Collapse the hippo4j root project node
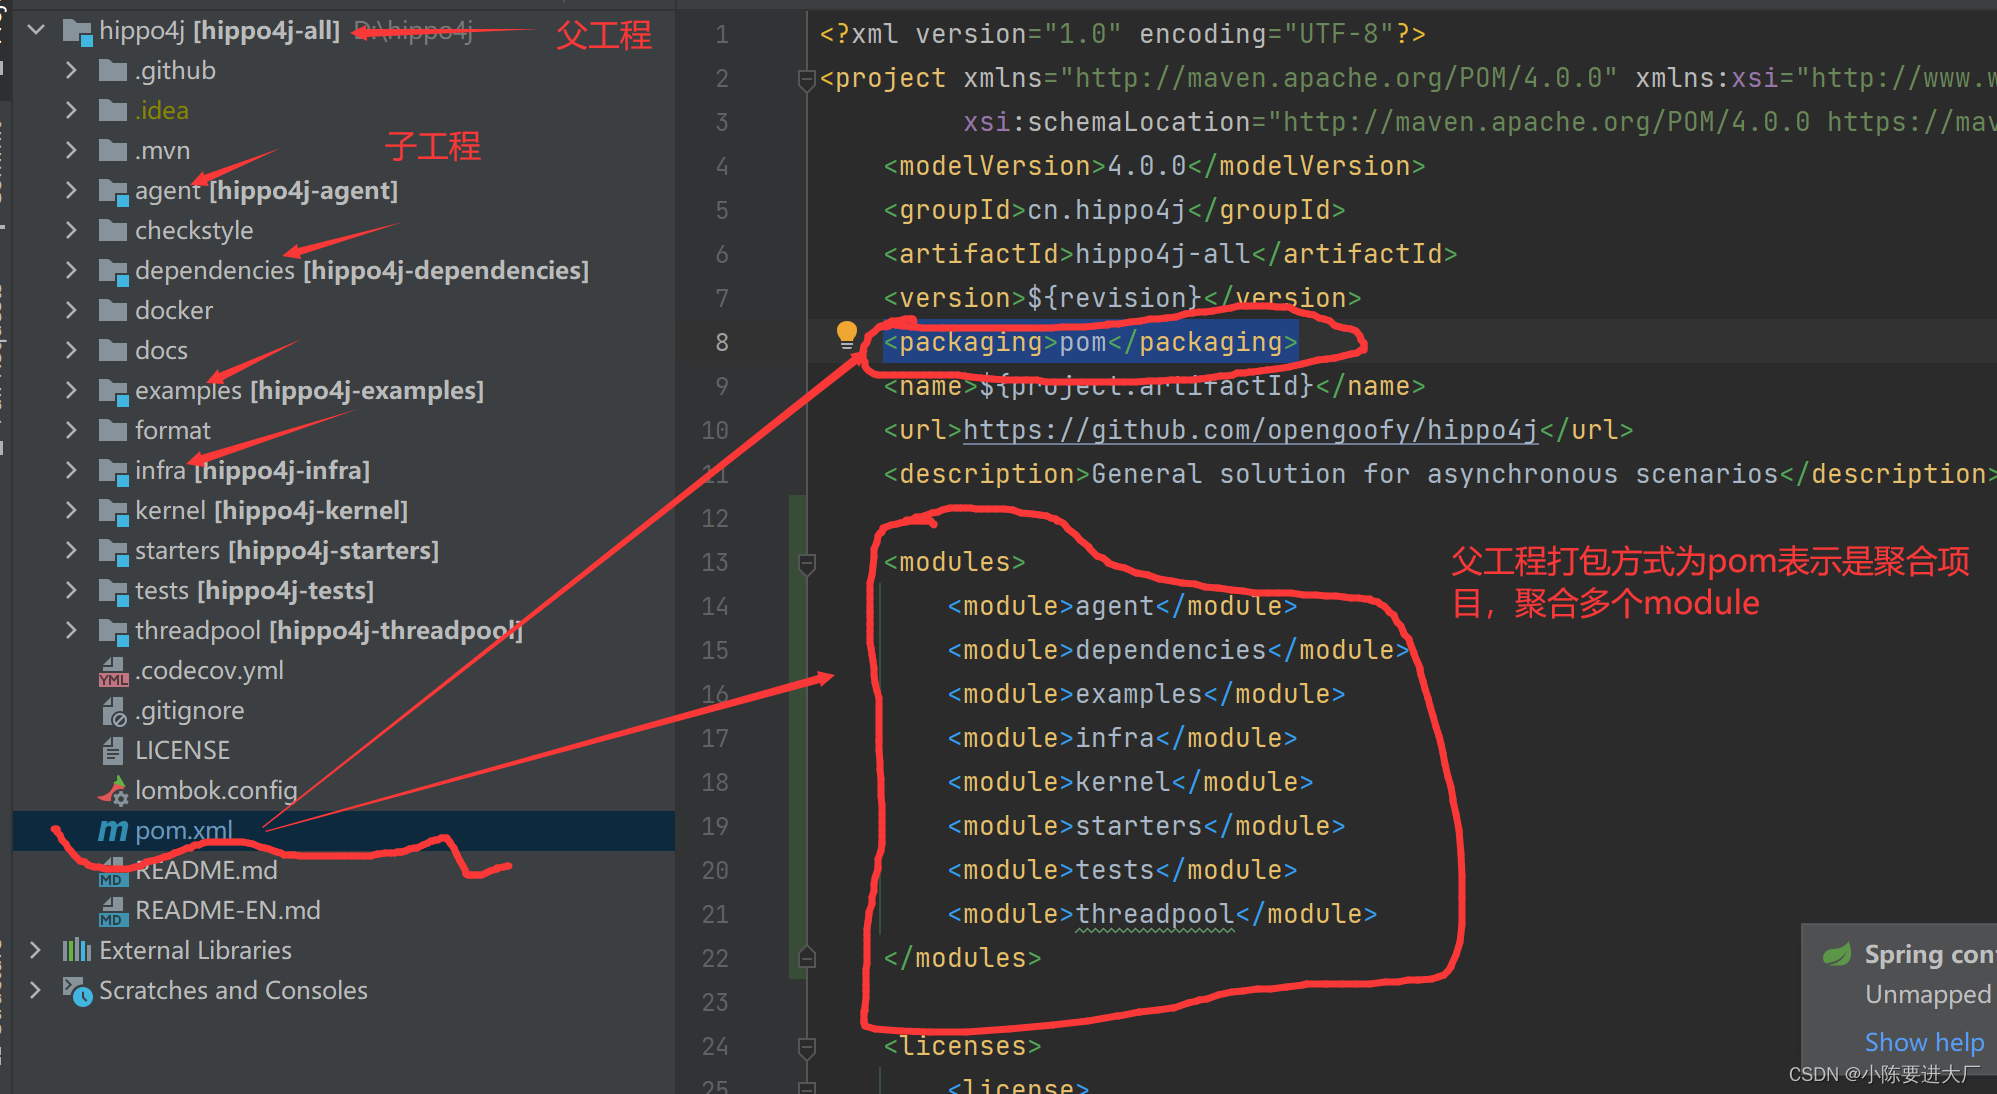The width and height of the screenshot is (1997, 1094). [36, 30]
